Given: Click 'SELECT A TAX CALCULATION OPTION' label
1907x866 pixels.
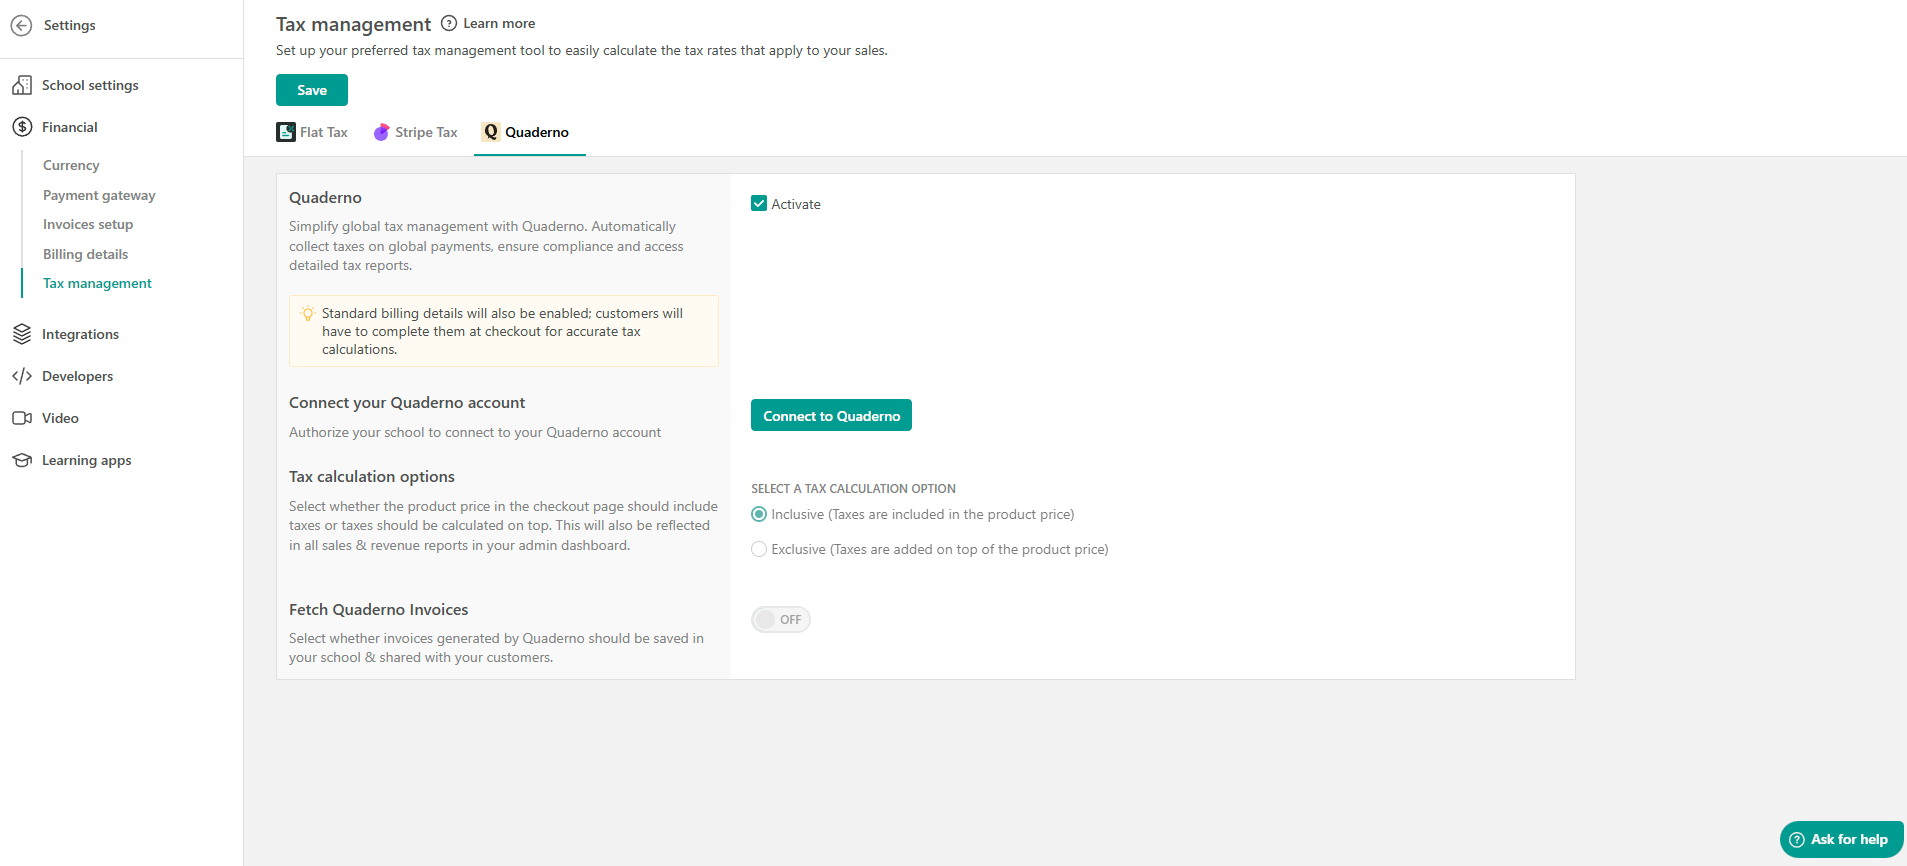Looking at the screenshot, I should tap(853, 489).
